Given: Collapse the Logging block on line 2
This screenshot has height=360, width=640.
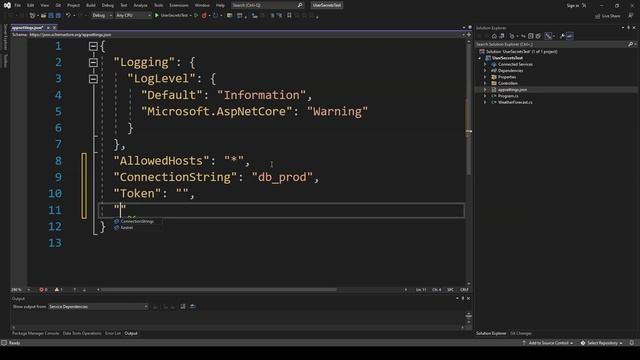Looking at the screenshot, I should tap(93, 62).
